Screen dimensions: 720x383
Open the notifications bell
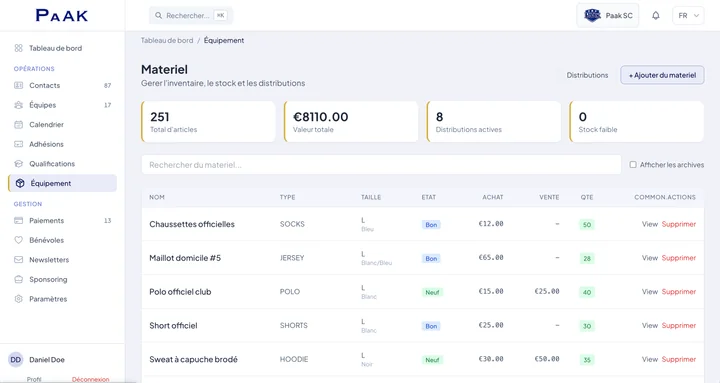(x=656, y=16)
